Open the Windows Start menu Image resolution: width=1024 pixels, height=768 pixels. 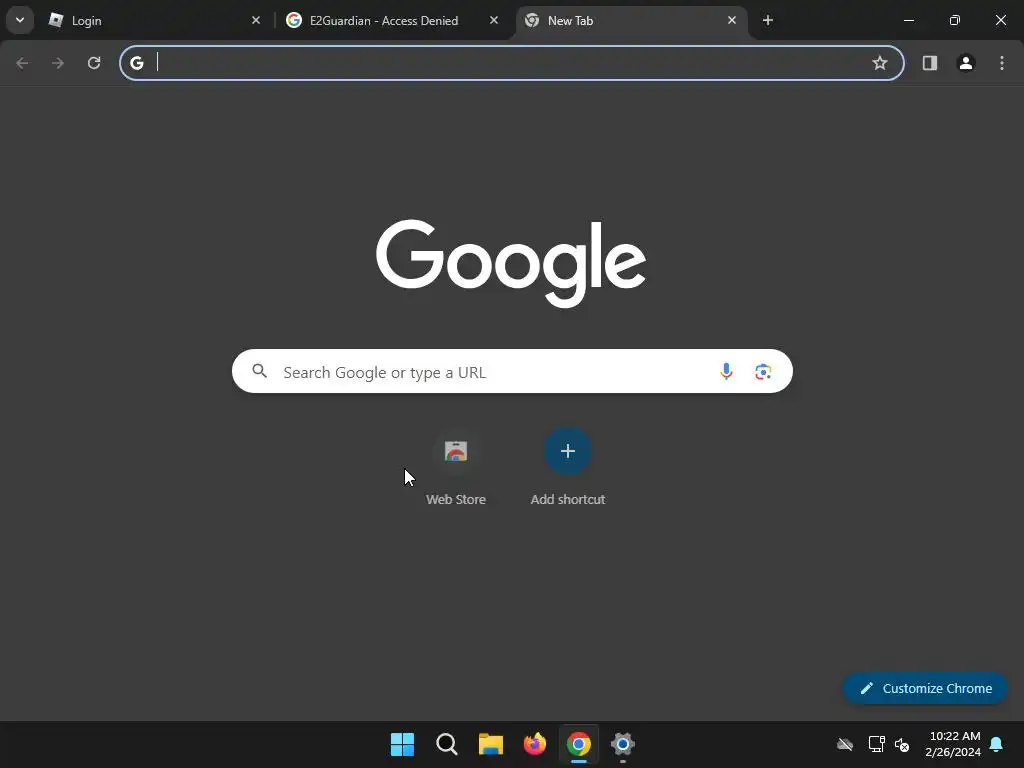click(402, 744)
